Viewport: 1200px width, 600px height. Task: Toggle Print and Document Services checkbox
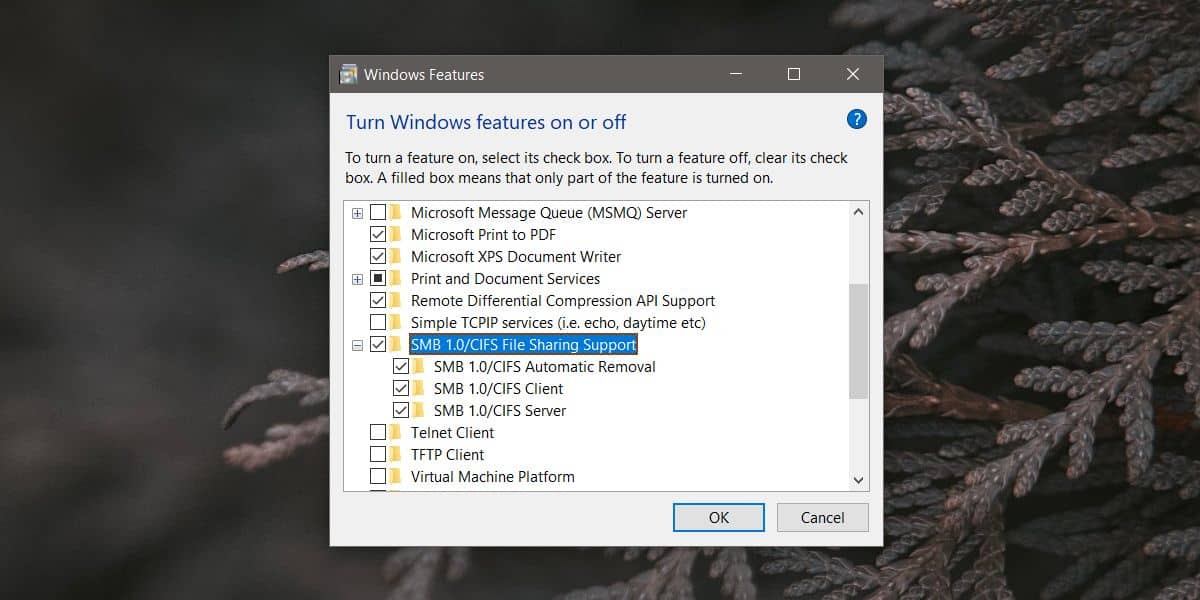click(378, 278)
